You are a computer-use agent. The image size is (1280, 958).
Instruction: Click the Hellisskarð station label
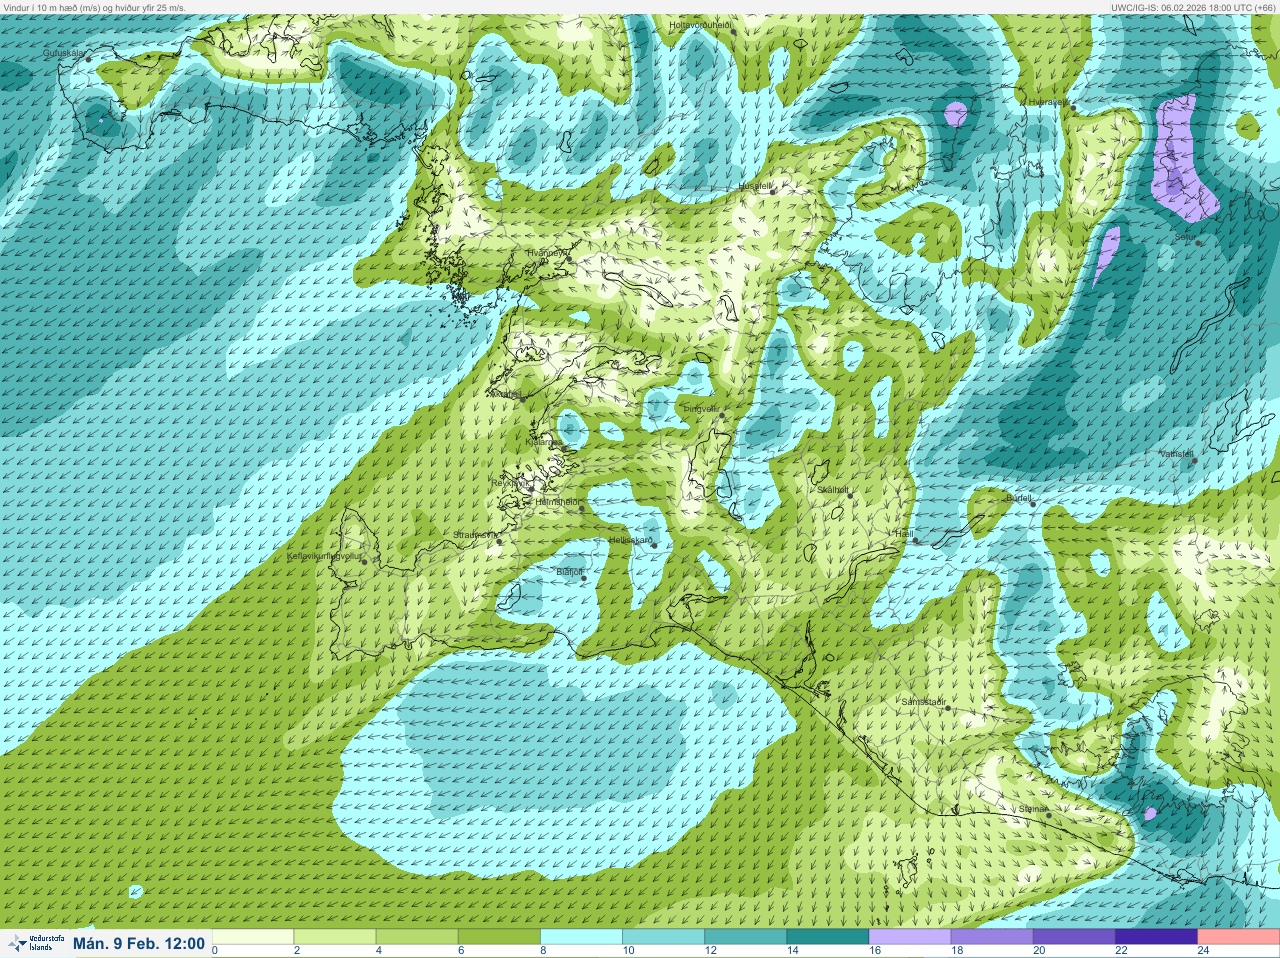pyautogui.click(x=631, y=540)
